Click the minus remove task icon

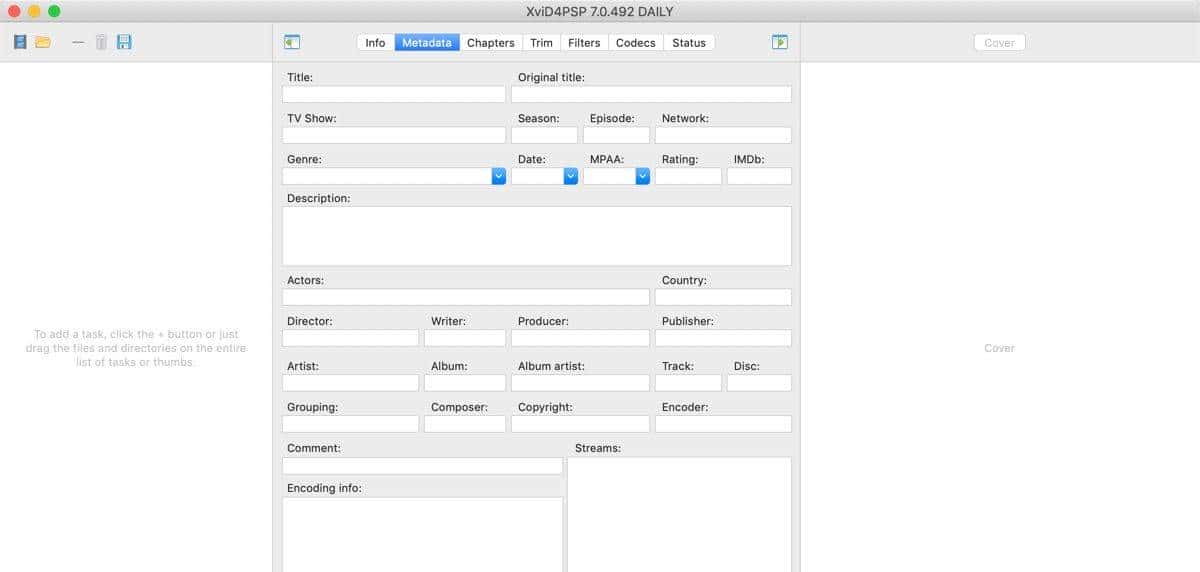78,42
